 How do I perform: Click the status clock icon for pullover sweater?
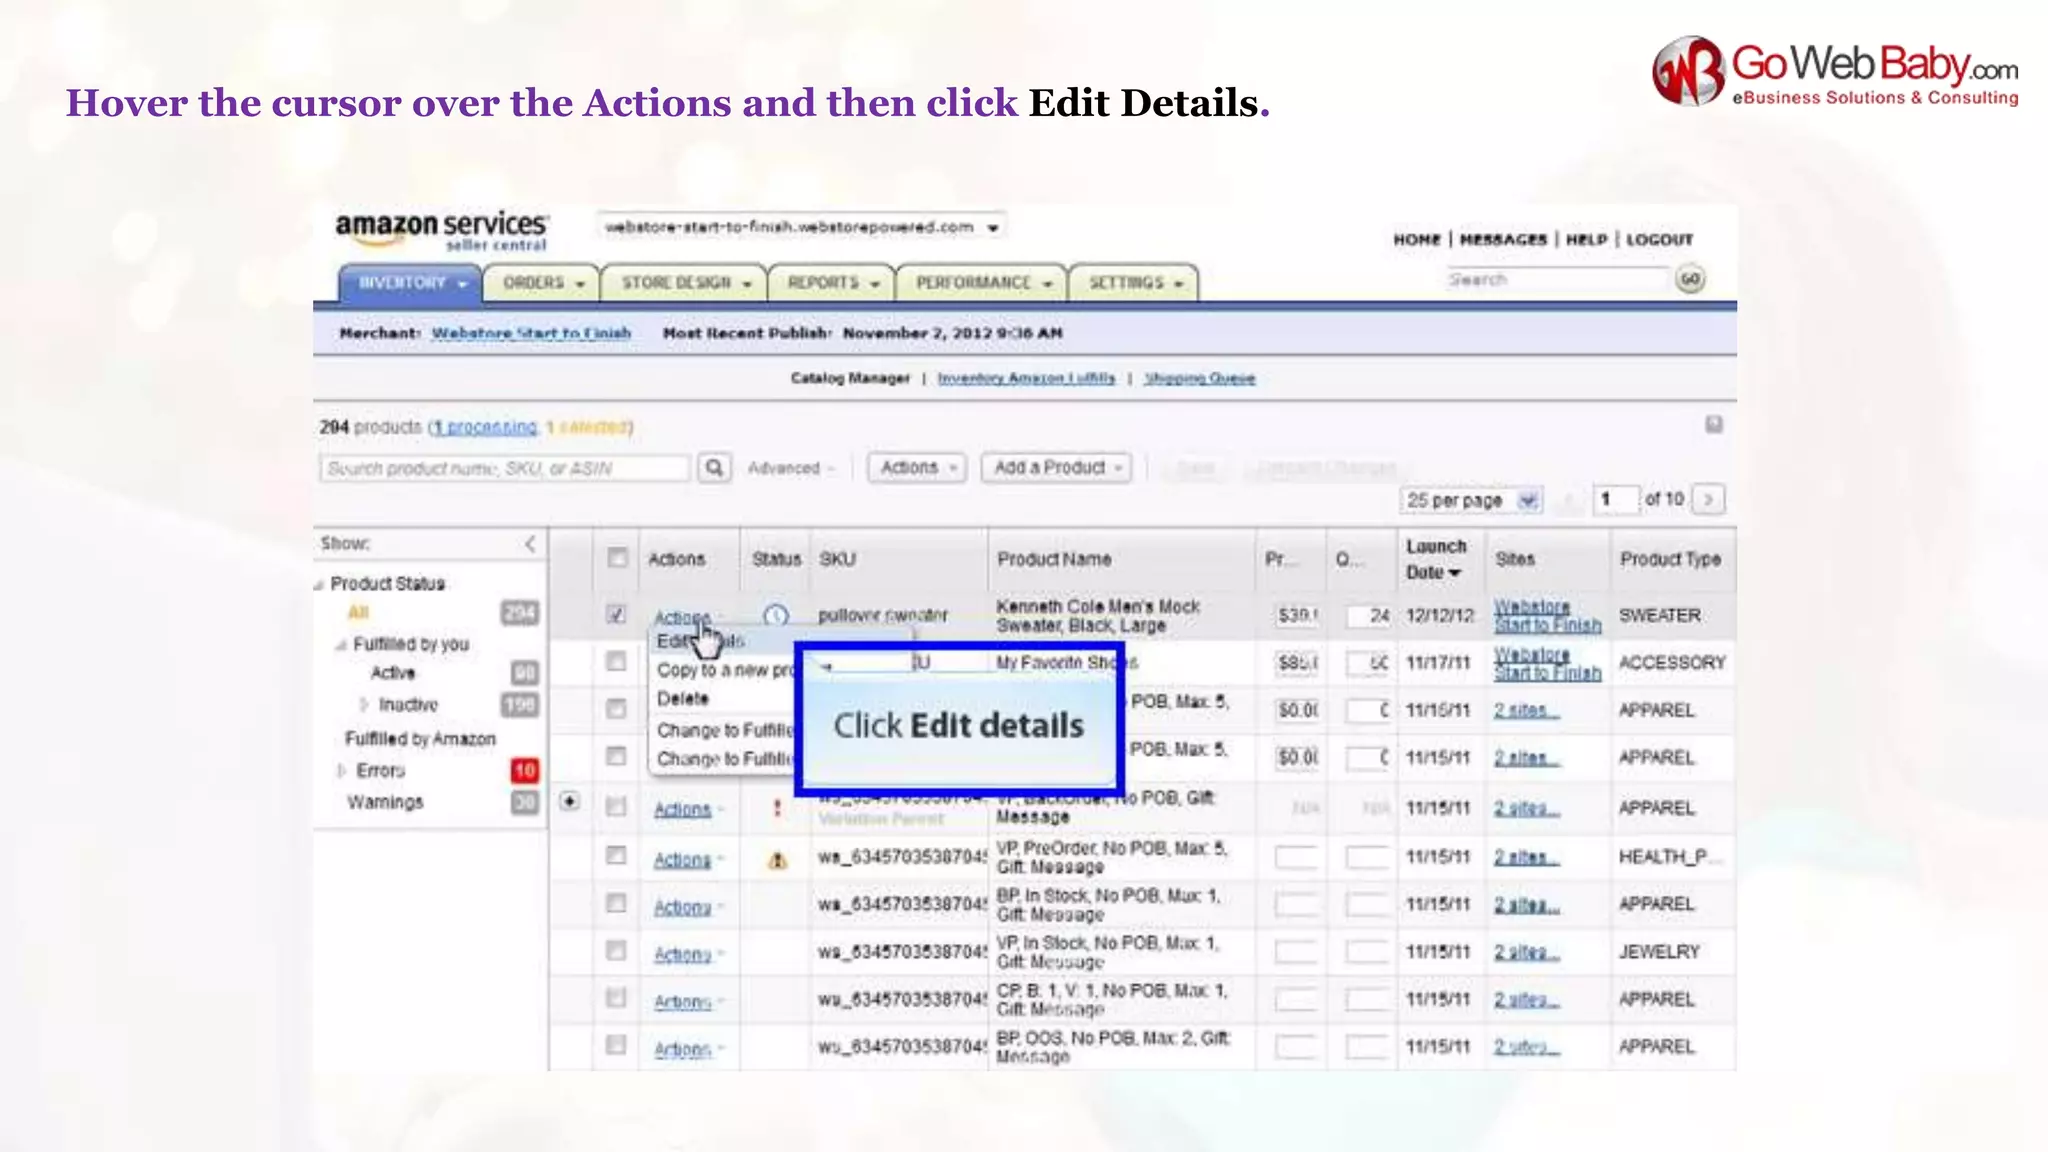coord(776,615)
